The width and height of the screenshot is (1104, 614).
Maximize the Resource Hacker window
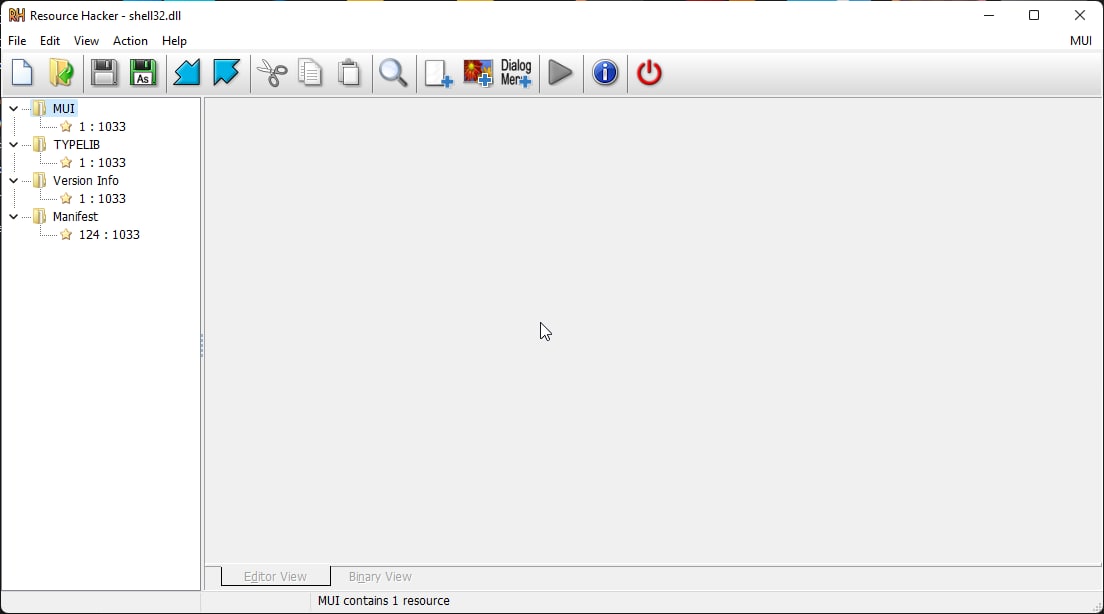(x=1034, y=15)
